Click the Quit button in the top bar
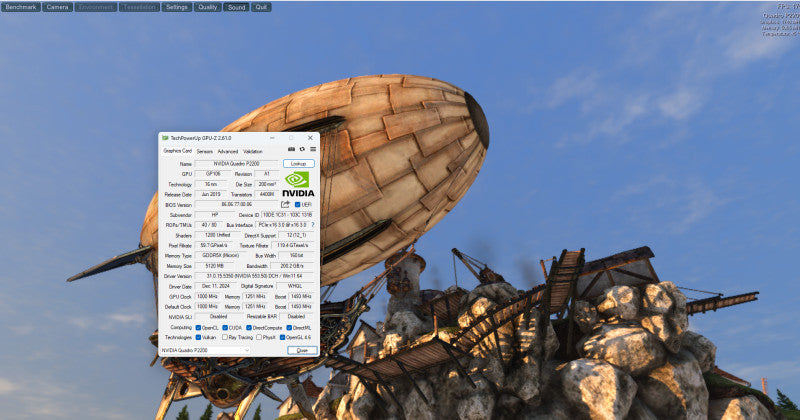Viewport: 800px width, 420px height. click(261, 7)
